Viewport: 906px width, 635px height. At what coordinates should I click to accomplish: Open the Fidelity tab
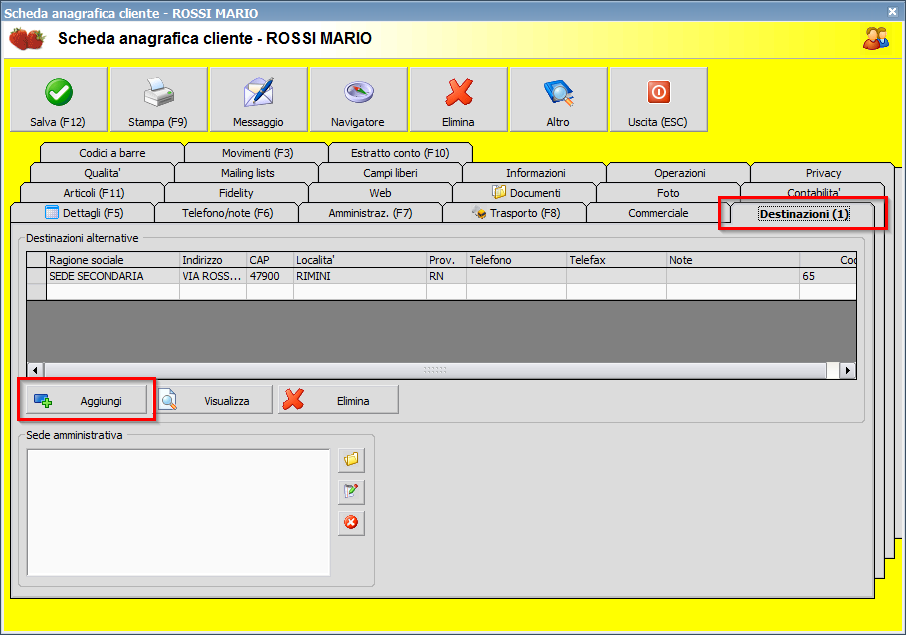[x=236, y=193]
